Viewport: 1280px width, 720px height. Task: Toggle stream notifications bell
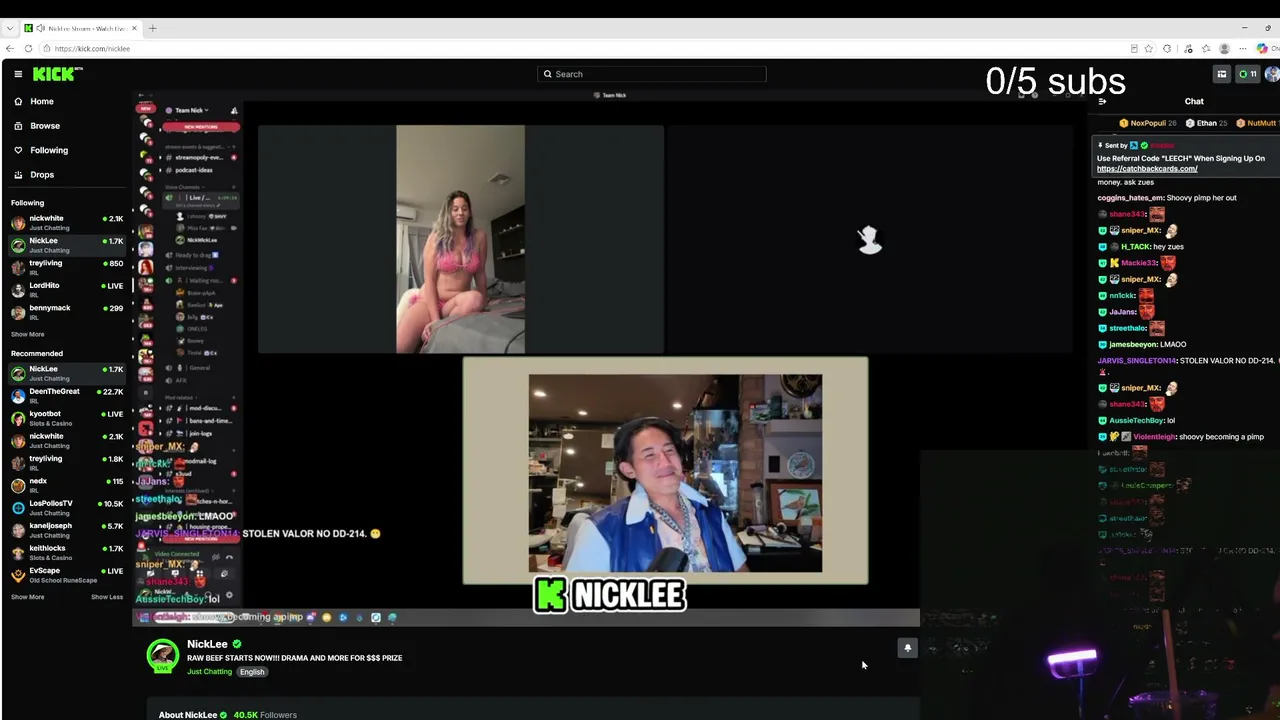click(908, 648)
